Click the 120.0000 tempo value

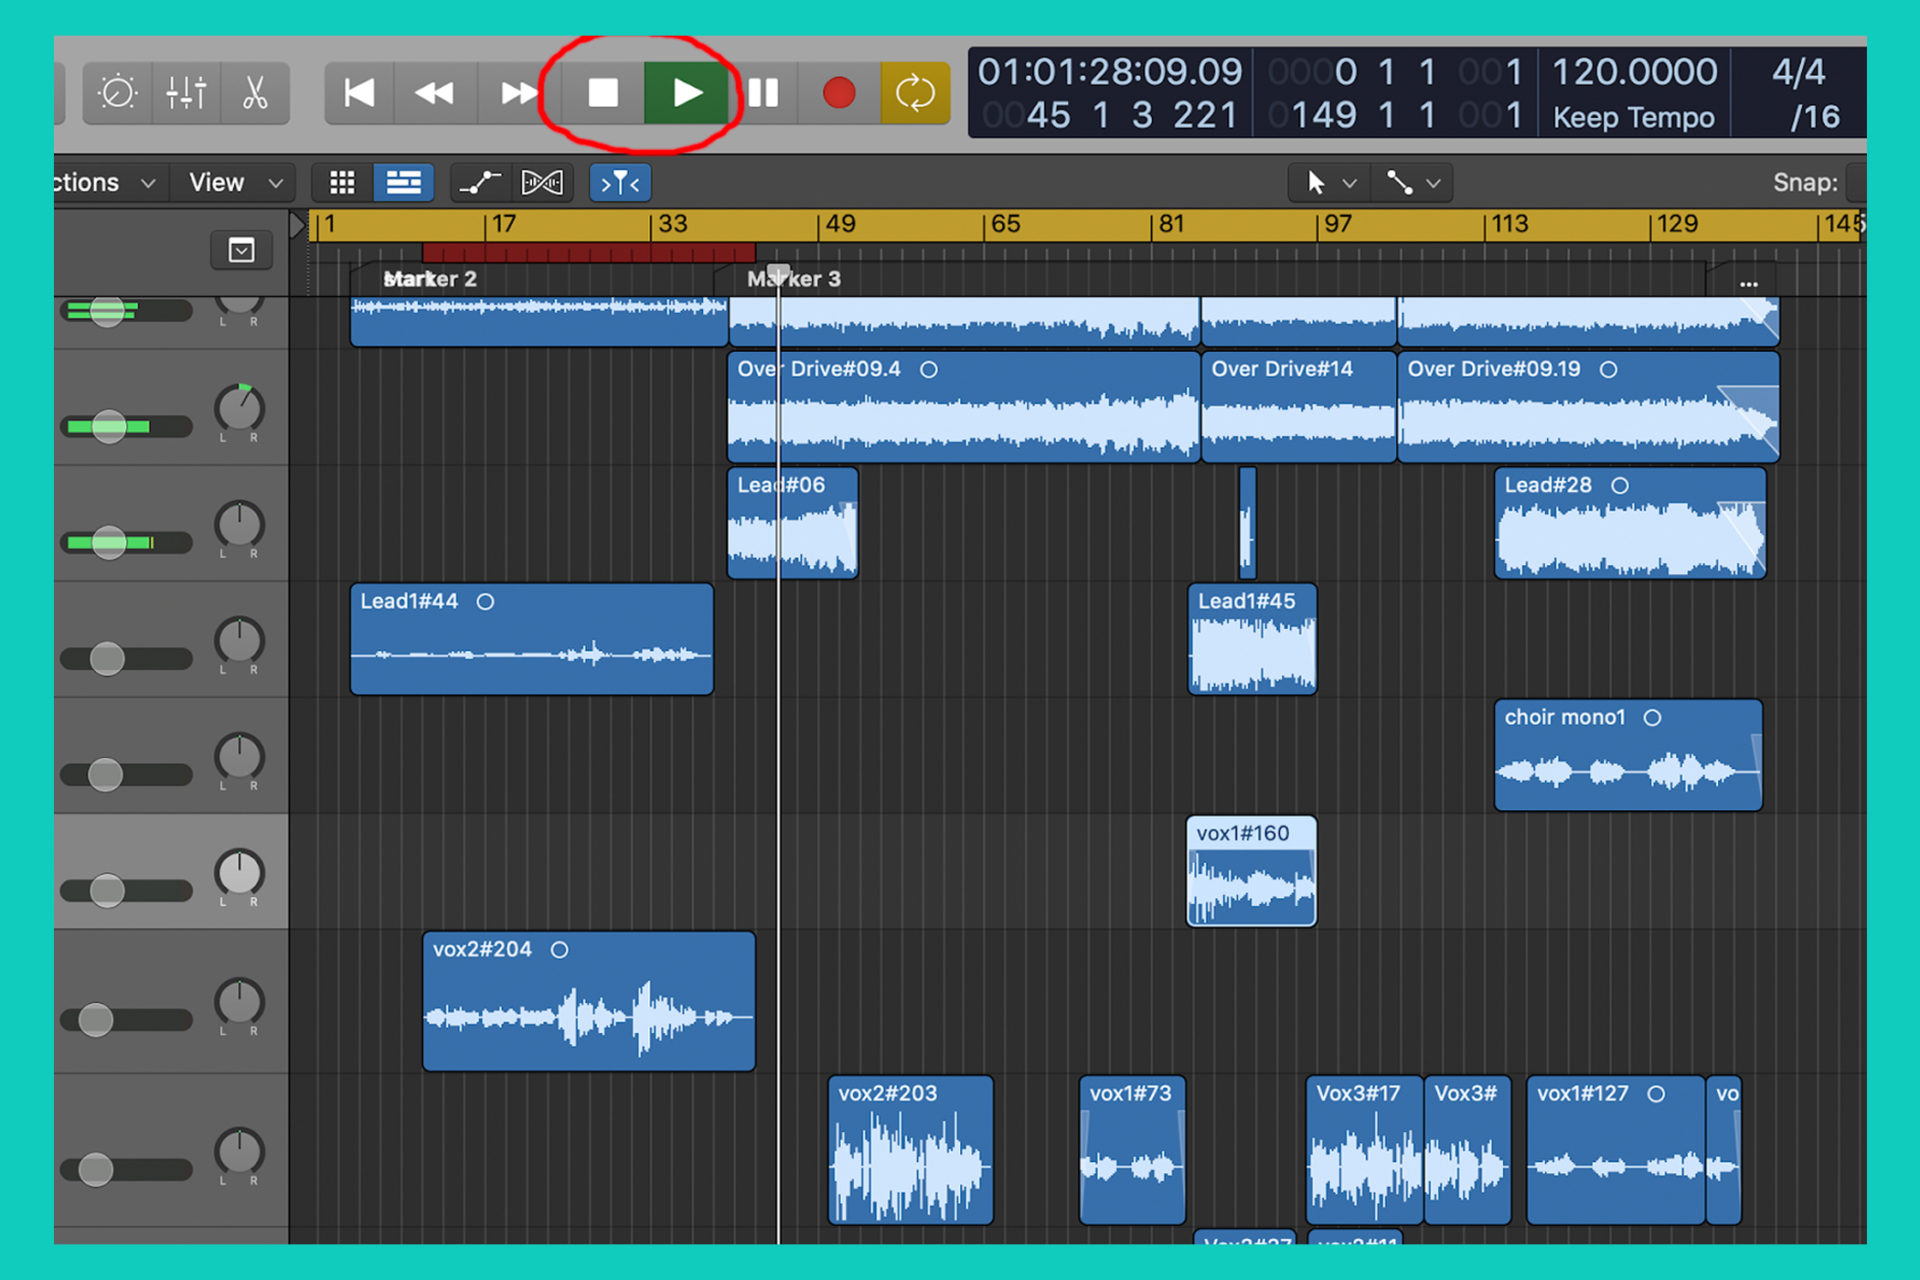(x=1634, y=72)
